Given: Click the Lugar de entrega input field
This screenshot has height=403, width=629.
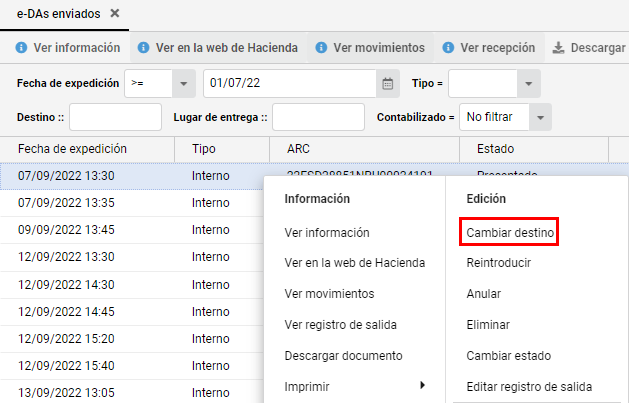Looking at the screenshot, I should tap(319, 117).
